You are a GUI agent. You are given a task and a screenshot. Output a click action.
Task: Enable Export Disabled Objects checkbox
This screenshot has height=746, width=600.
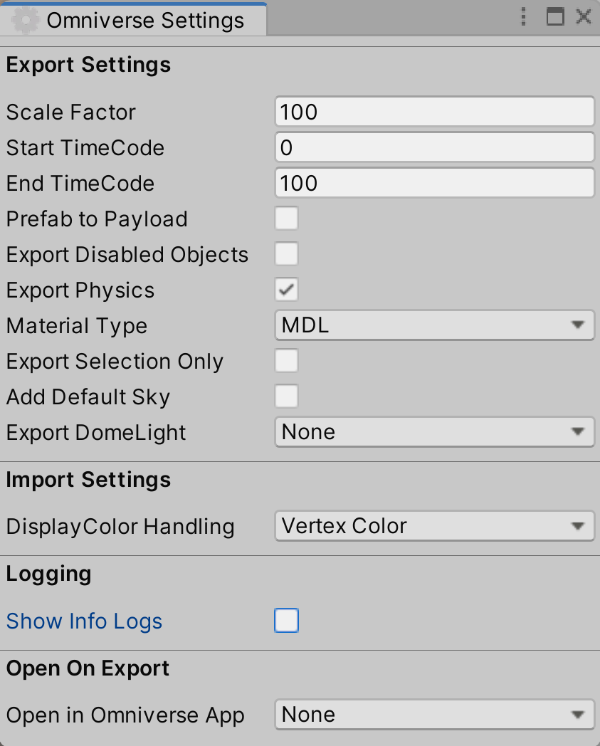(x=286, y=254)
